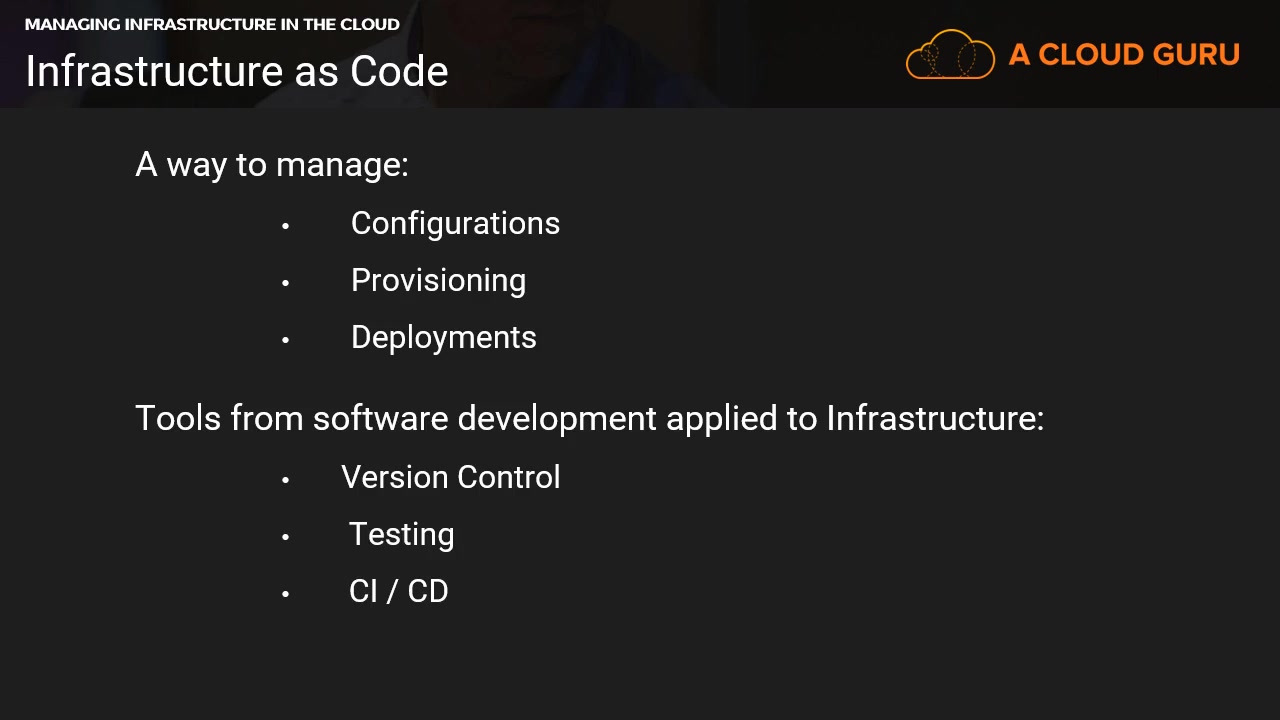Select the 'CI / CD' list item
Screen dimensions: 1280x720
[398, 591]
